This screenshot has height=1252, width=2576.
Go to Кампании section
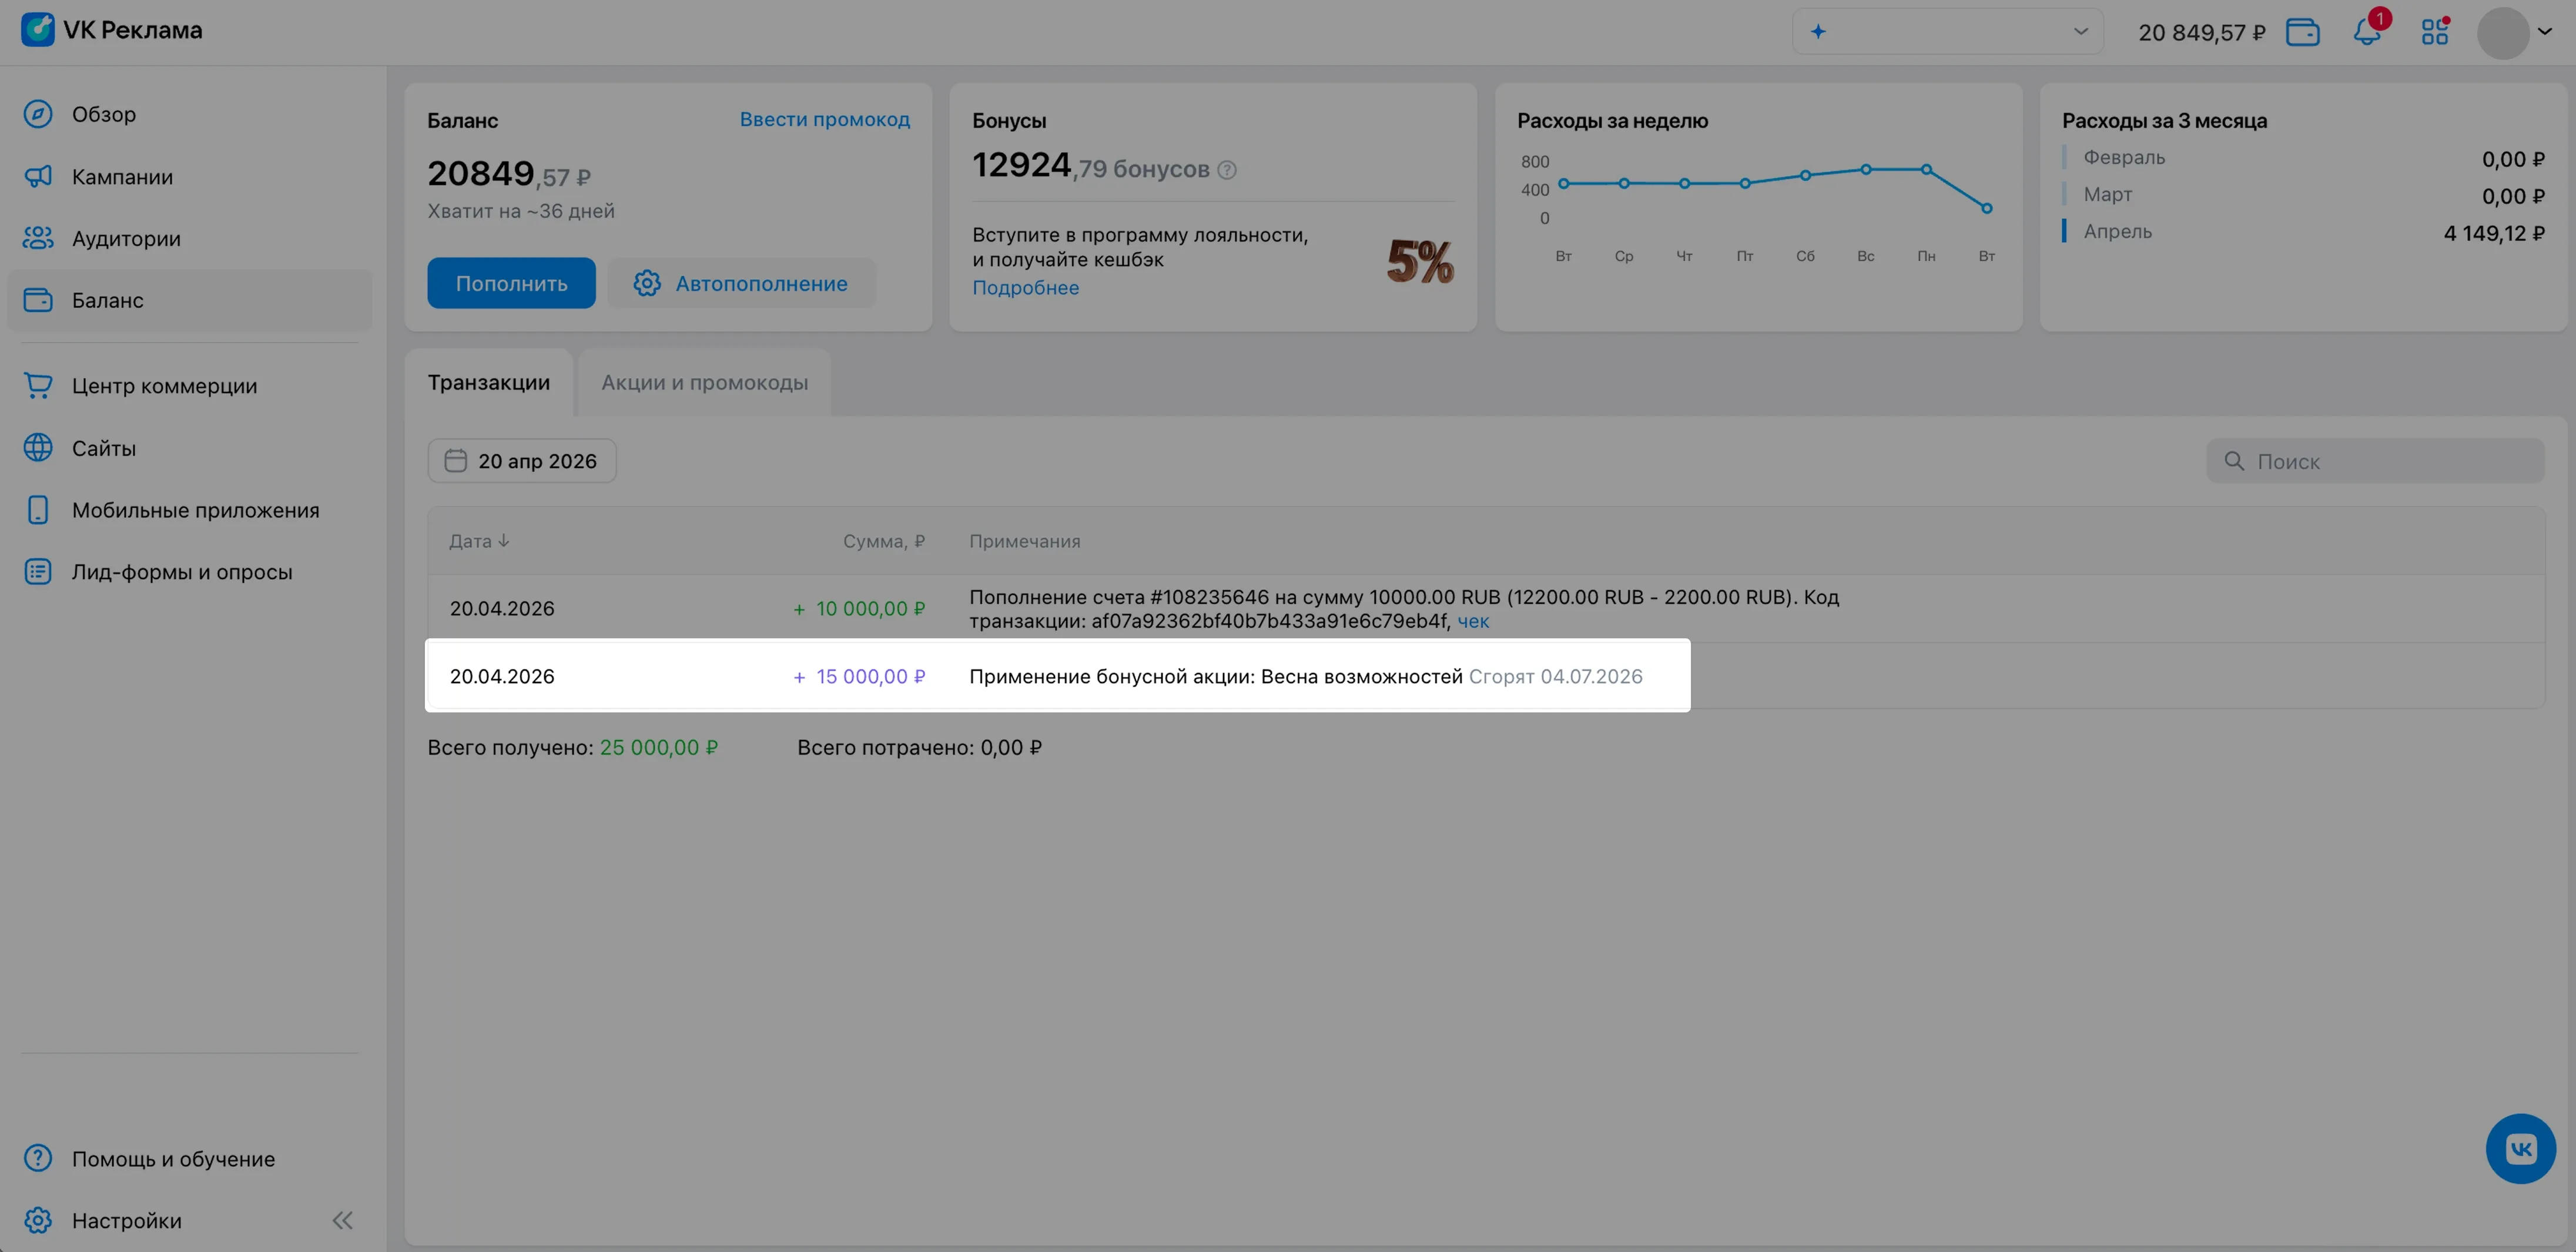(x=190, y=177)
